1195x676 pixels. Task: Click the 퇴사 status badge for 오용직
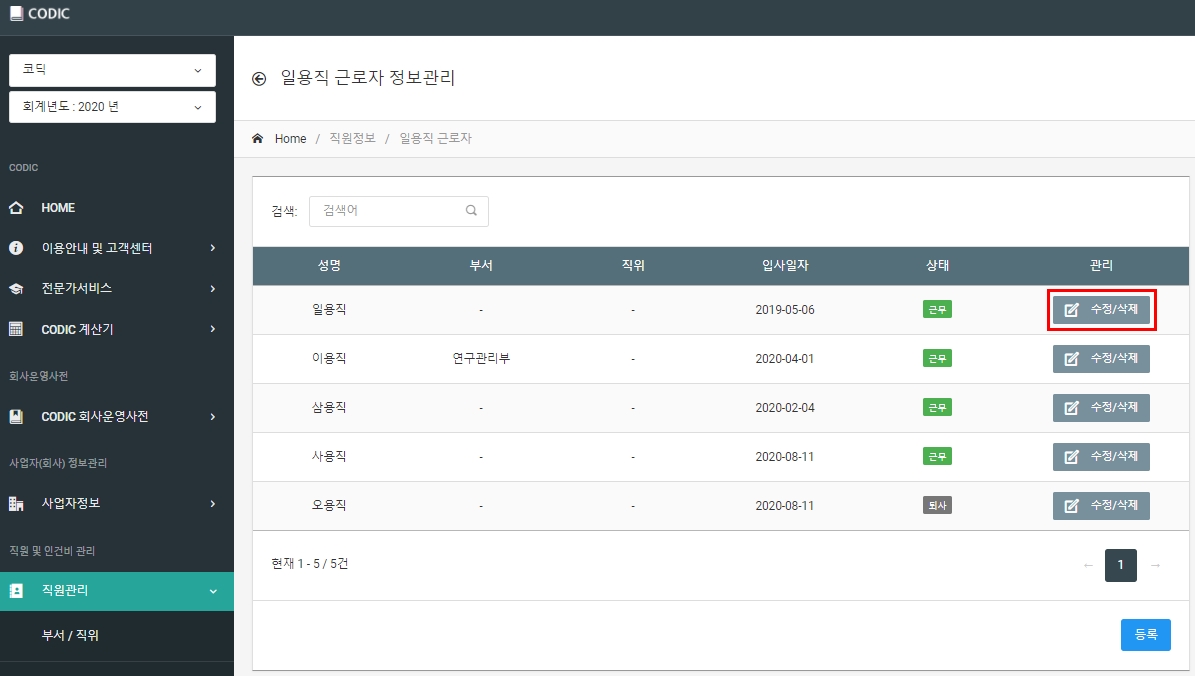tap(937, 505)
